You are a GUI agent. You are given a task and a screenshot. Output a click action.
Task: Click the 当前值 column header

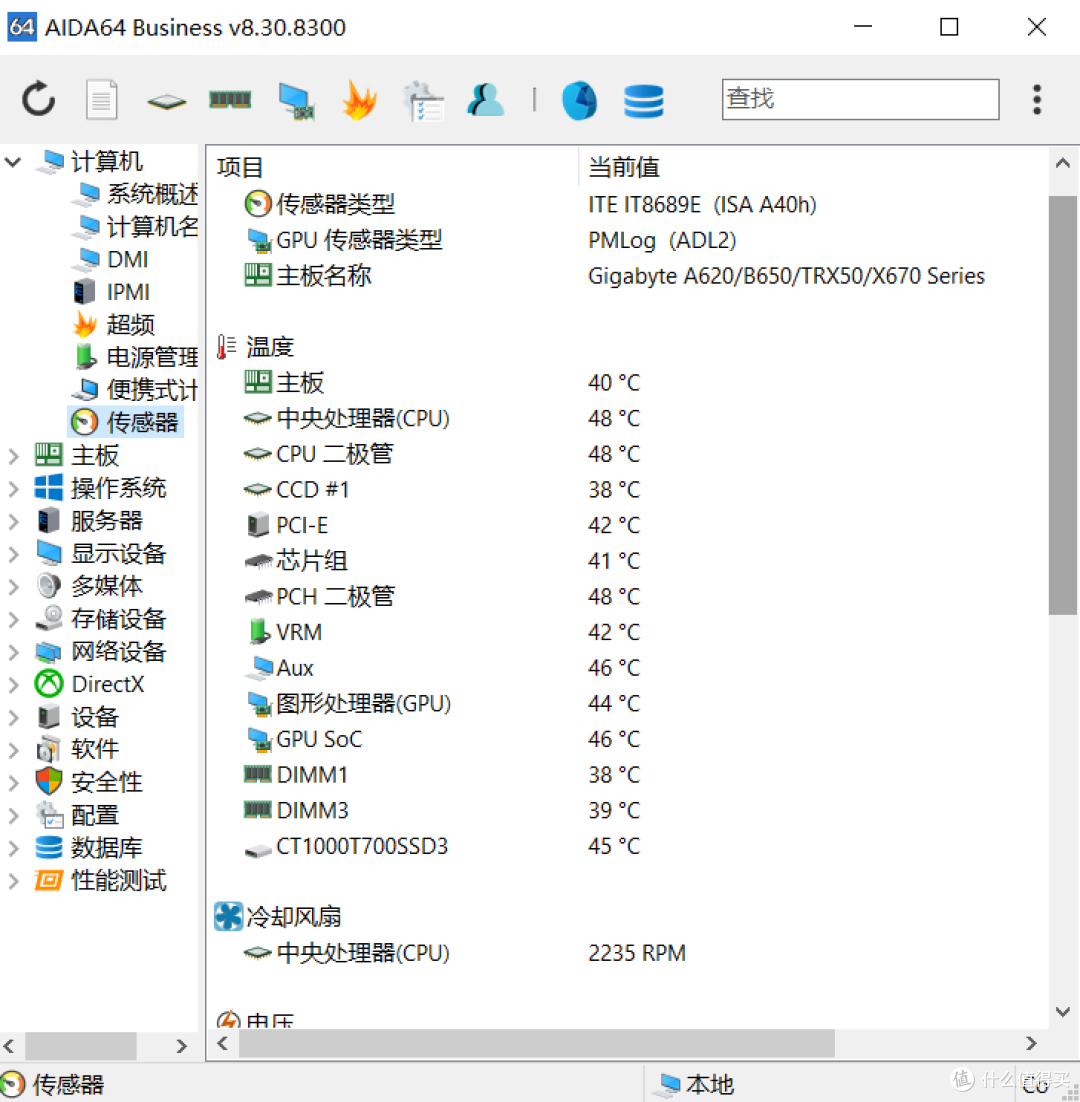point(624,168)
